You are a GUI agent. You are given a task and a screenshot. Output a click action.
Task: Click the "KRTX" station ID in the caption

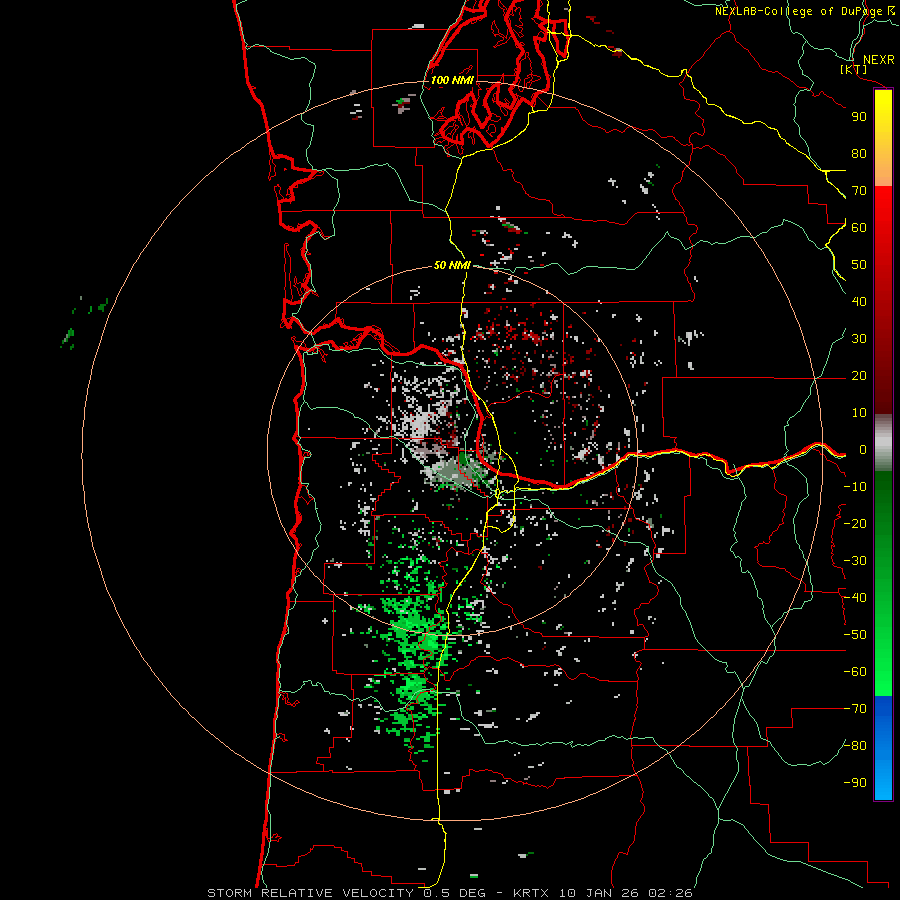[531, 893]
